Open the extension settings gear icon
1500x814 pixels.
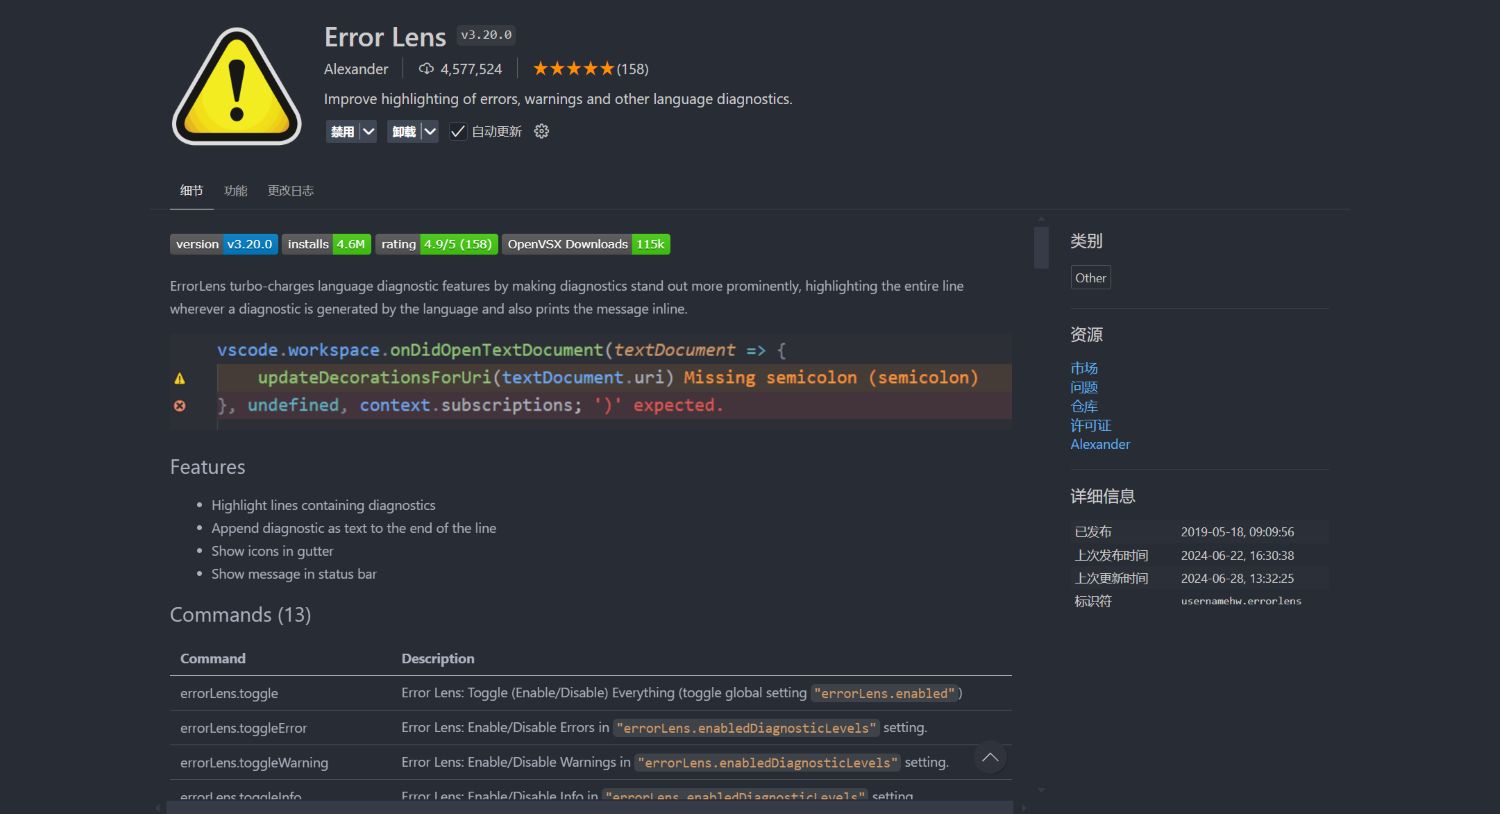(x=542, y=131)
